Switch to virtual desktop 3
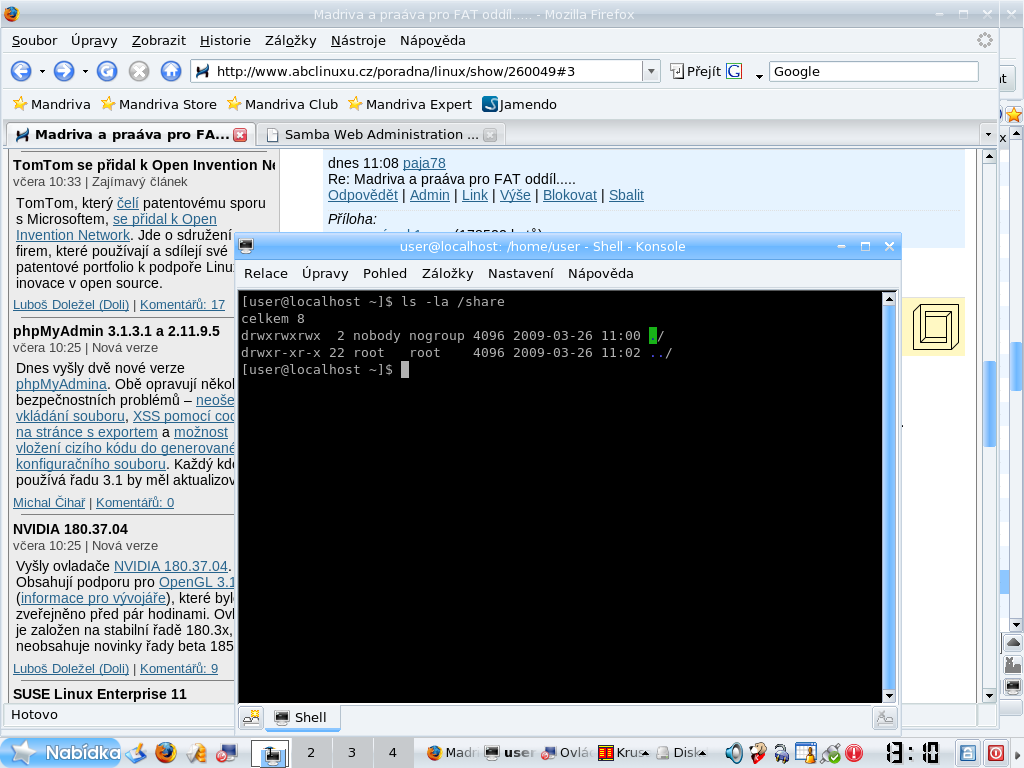Viewport: 1024px width, 768px height. (352, 752)
